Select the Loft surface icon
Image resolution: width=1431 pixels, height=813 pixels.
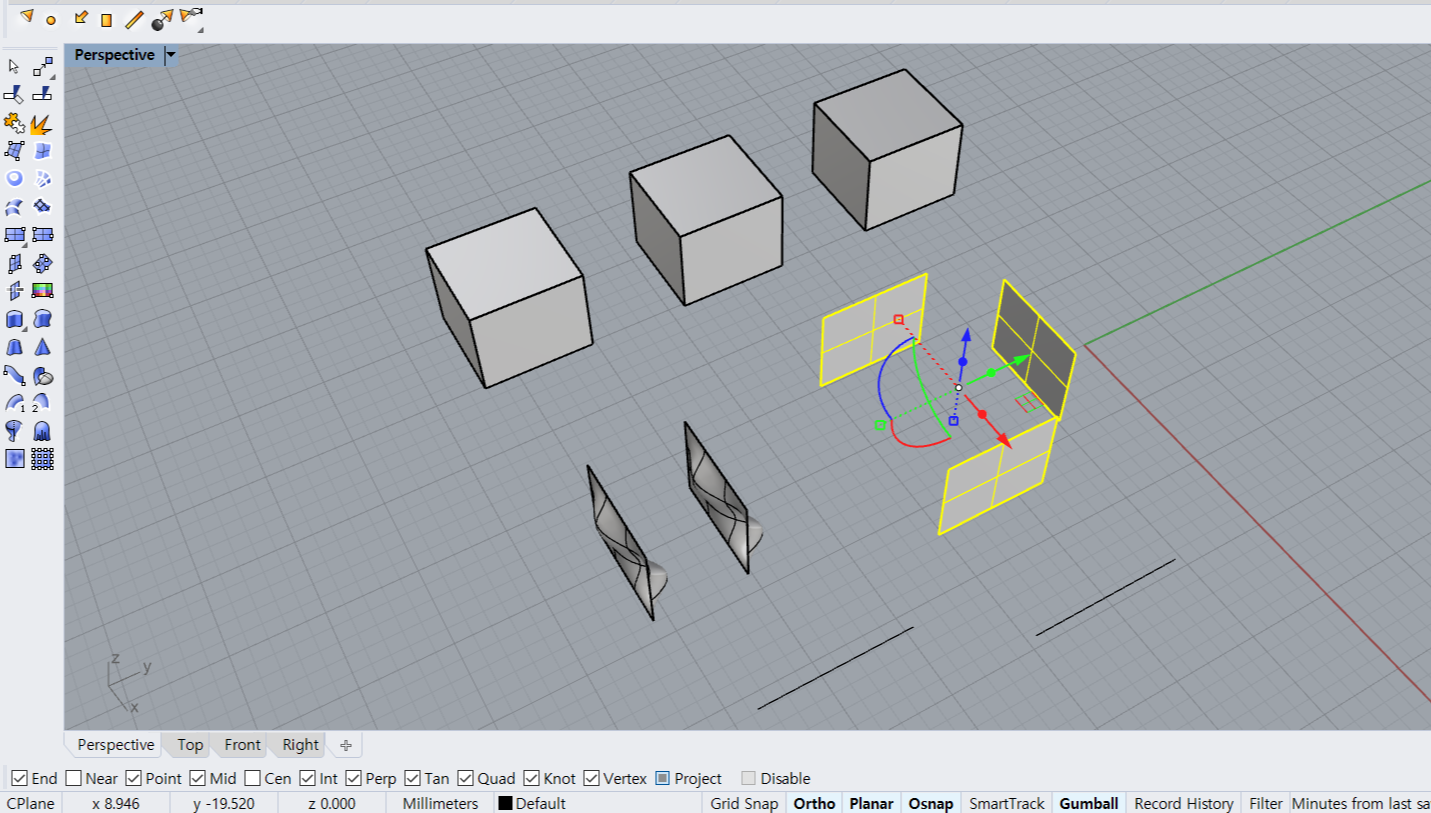click(14, 207)
